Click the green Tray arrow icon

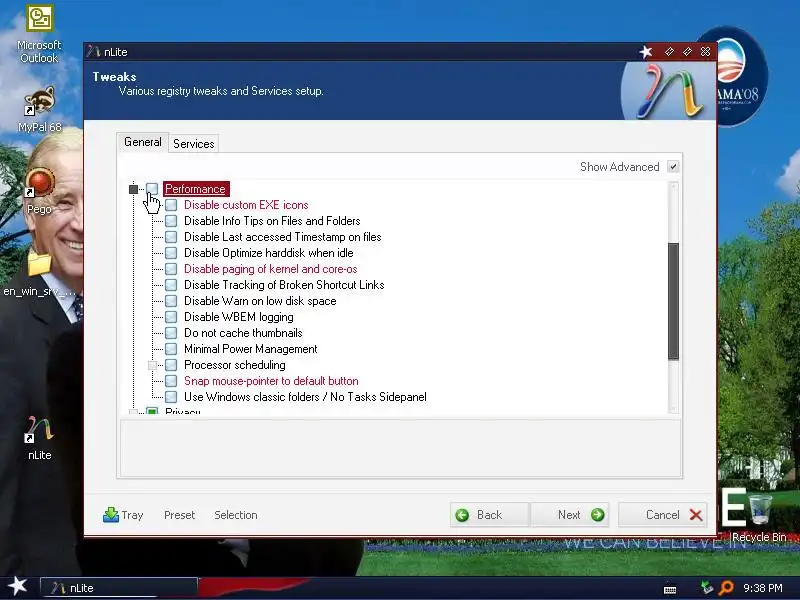110,515
